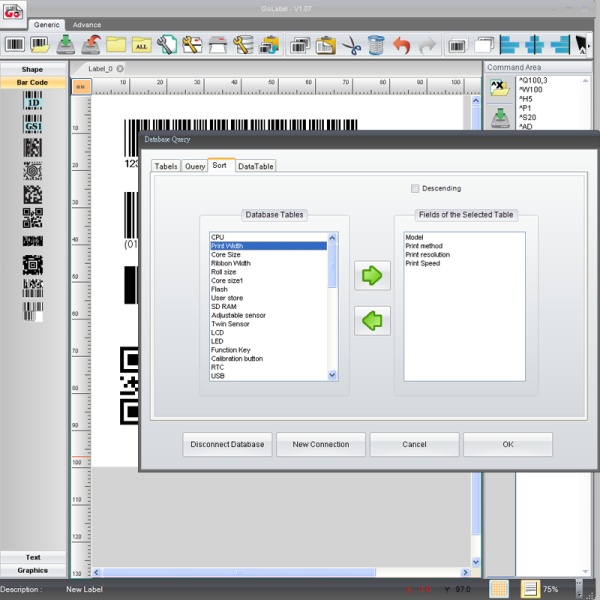Remove field with green left arrow
The height and width of the screenshot is (600, 600).
pos(372,321)
